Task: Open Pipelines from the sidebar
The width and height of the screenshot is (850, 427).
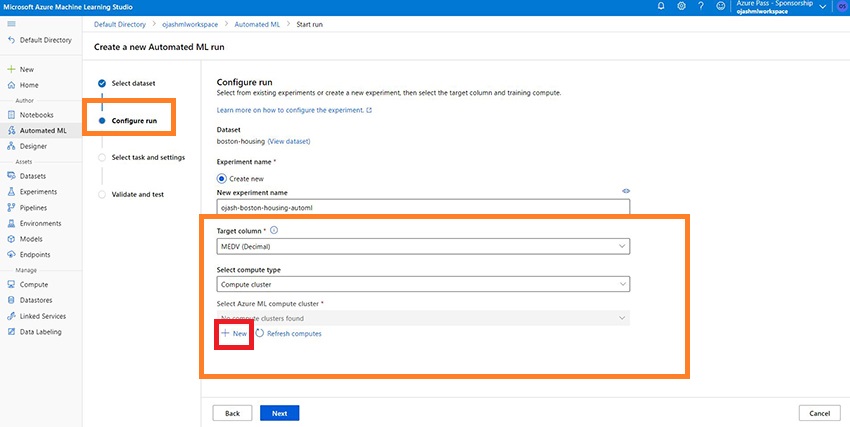Action: click(33, 207)
